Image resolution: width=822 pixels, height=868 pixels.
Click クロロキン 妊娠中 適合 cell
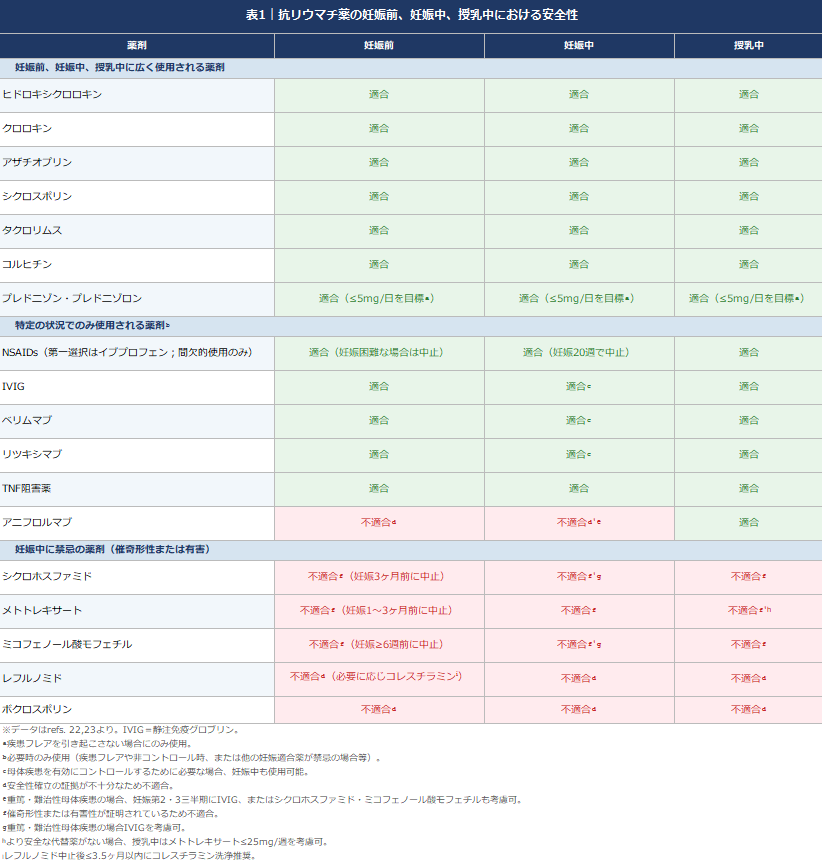coord(579,128)
